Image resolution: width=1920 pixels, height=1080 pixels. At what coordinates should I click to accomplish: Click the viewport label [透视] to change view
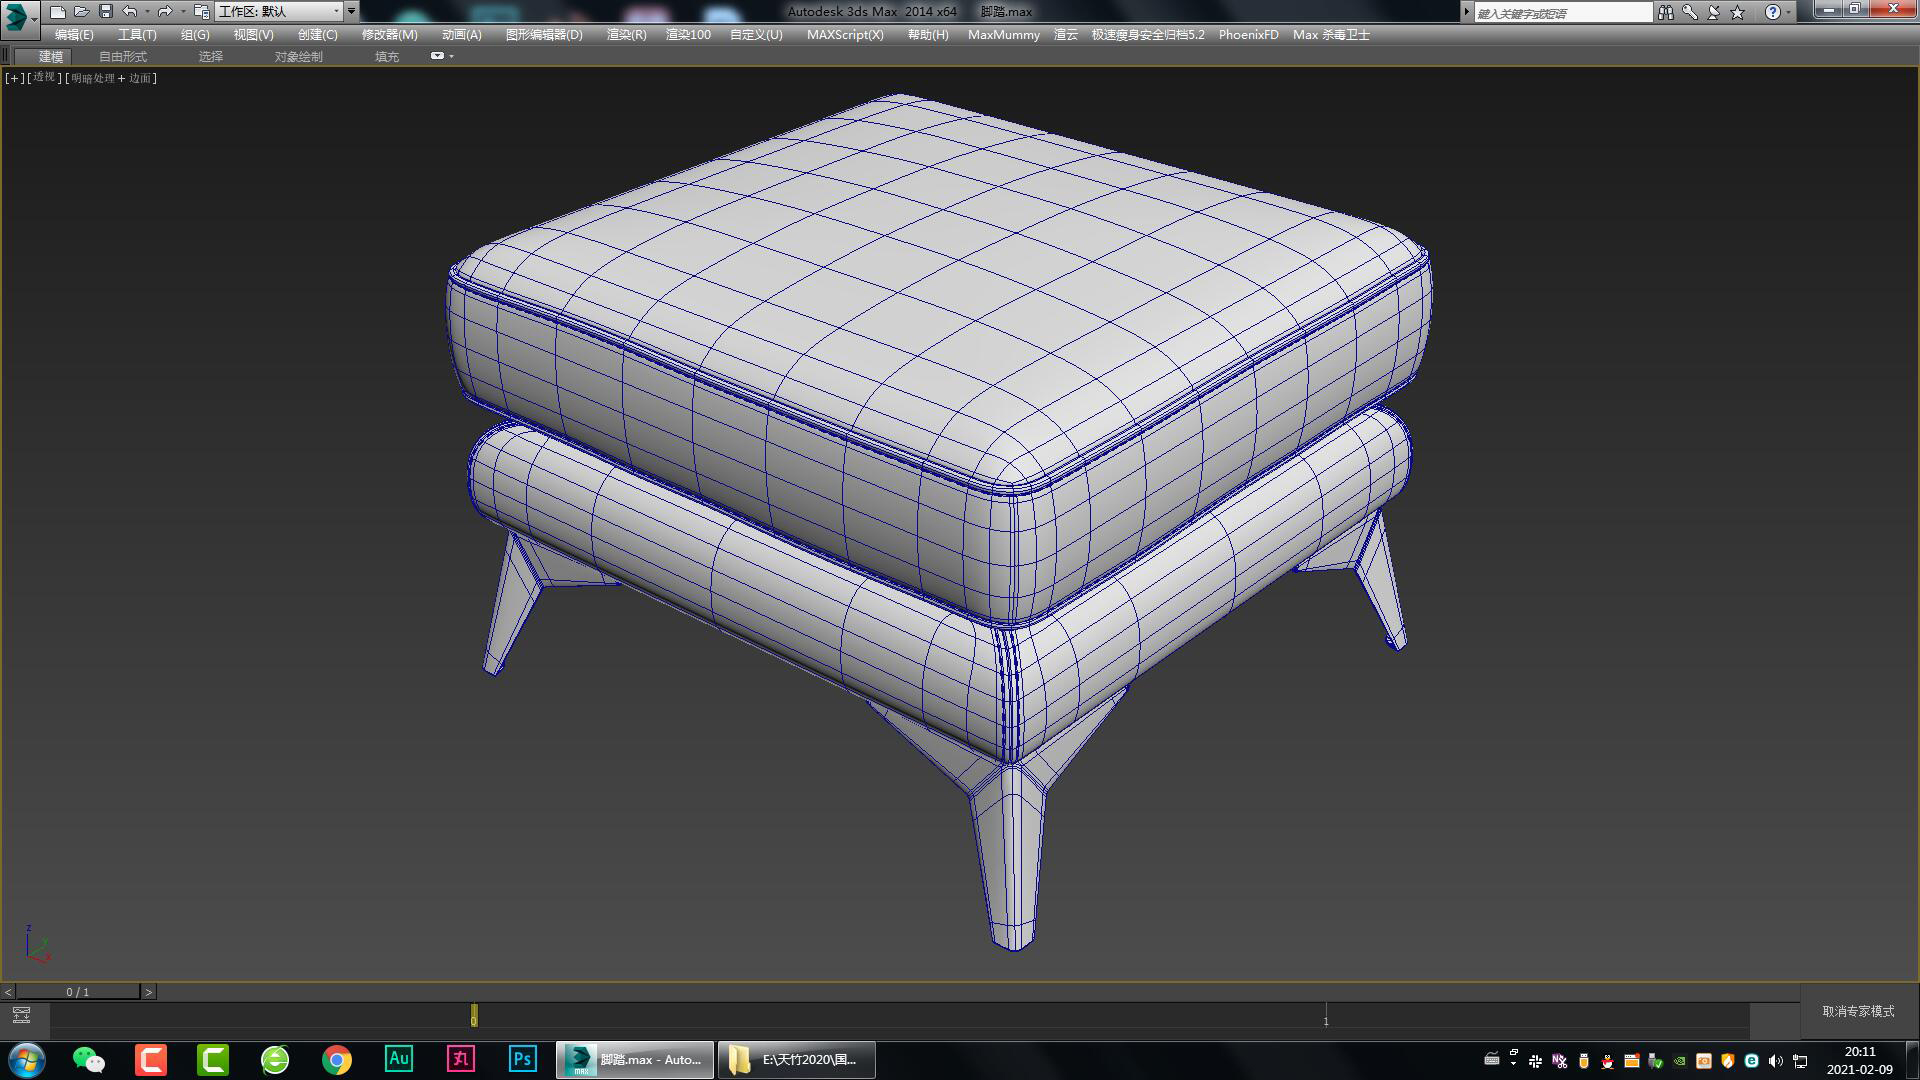[x=42, y=77]
